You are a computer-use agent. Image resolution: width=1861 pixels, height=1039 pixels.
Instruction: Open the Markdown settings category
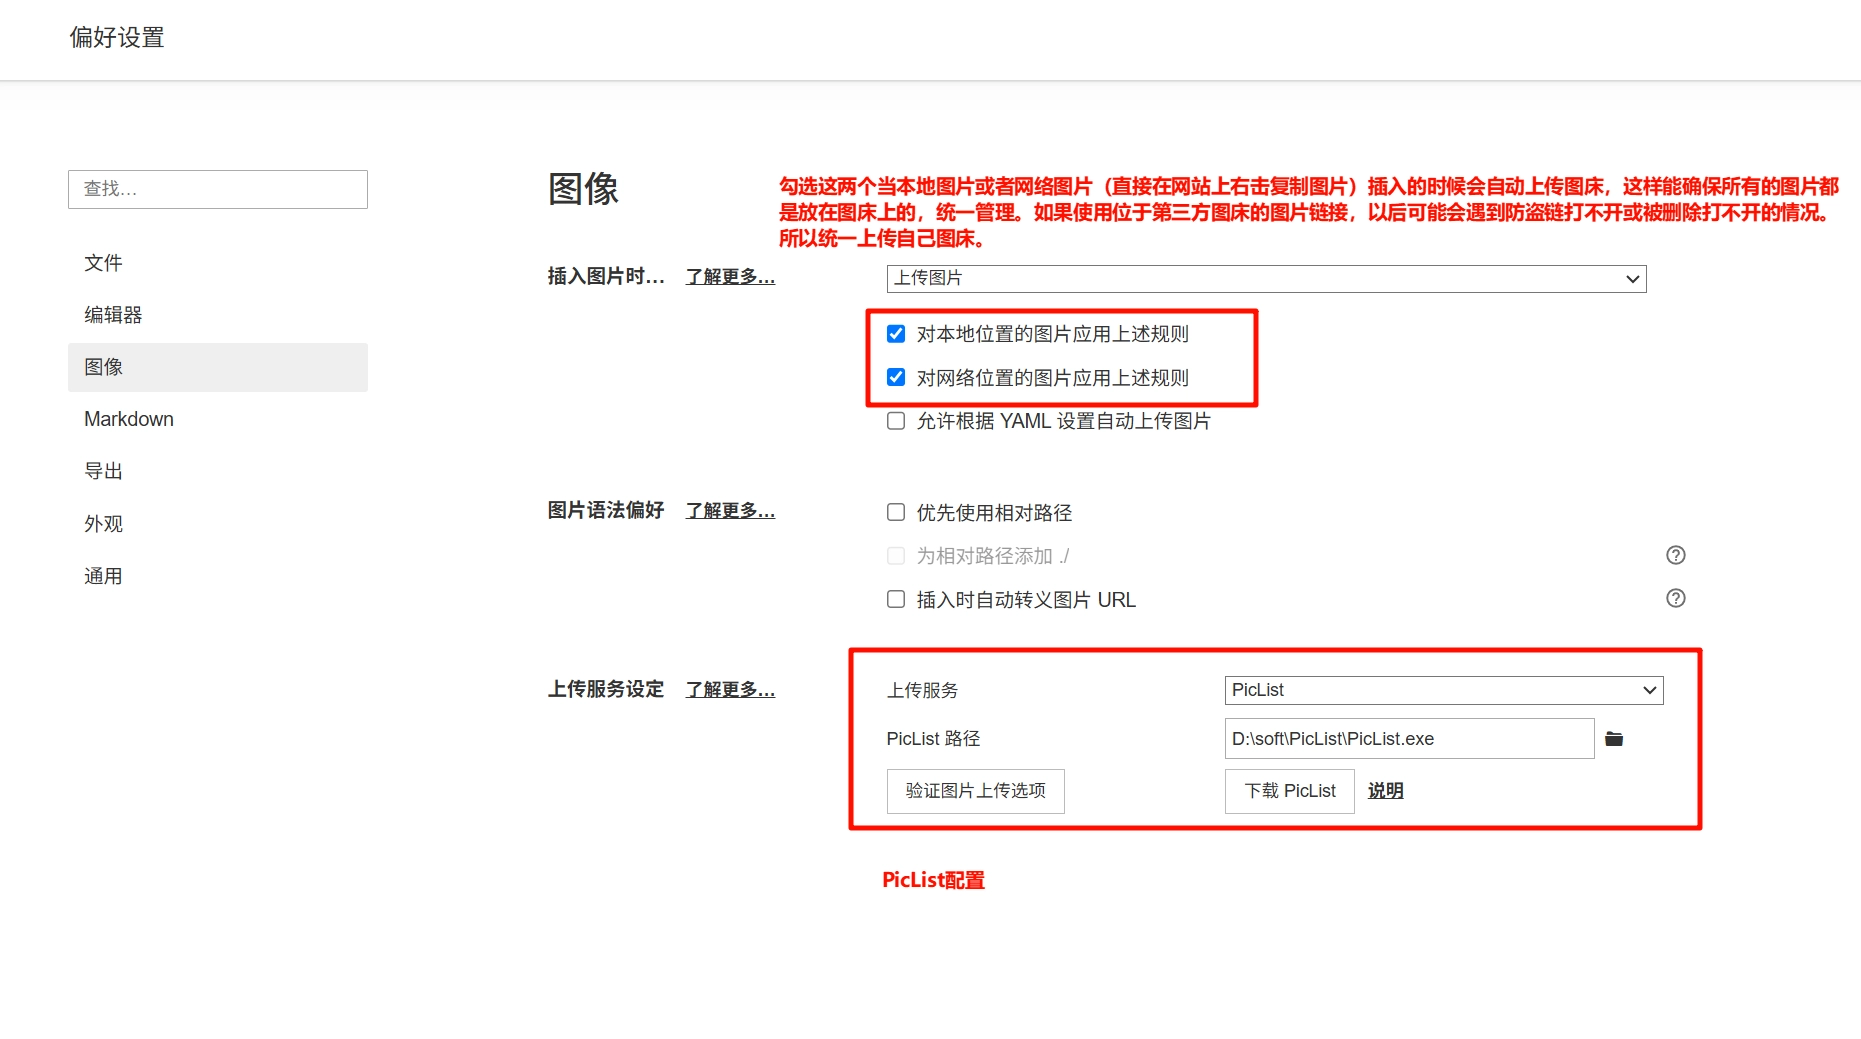pos(218,419)
